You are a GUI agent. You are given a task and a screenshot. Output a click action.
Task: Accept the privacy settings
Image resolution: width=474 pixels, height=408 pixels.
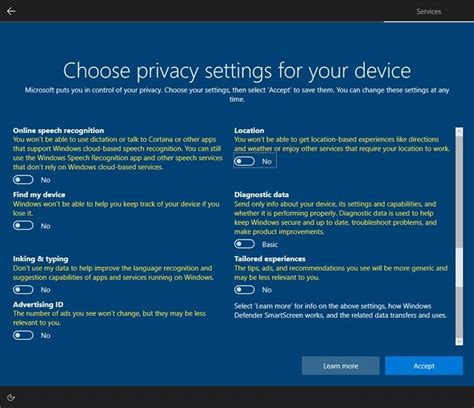pyautogui.click(x=424, y=366)
